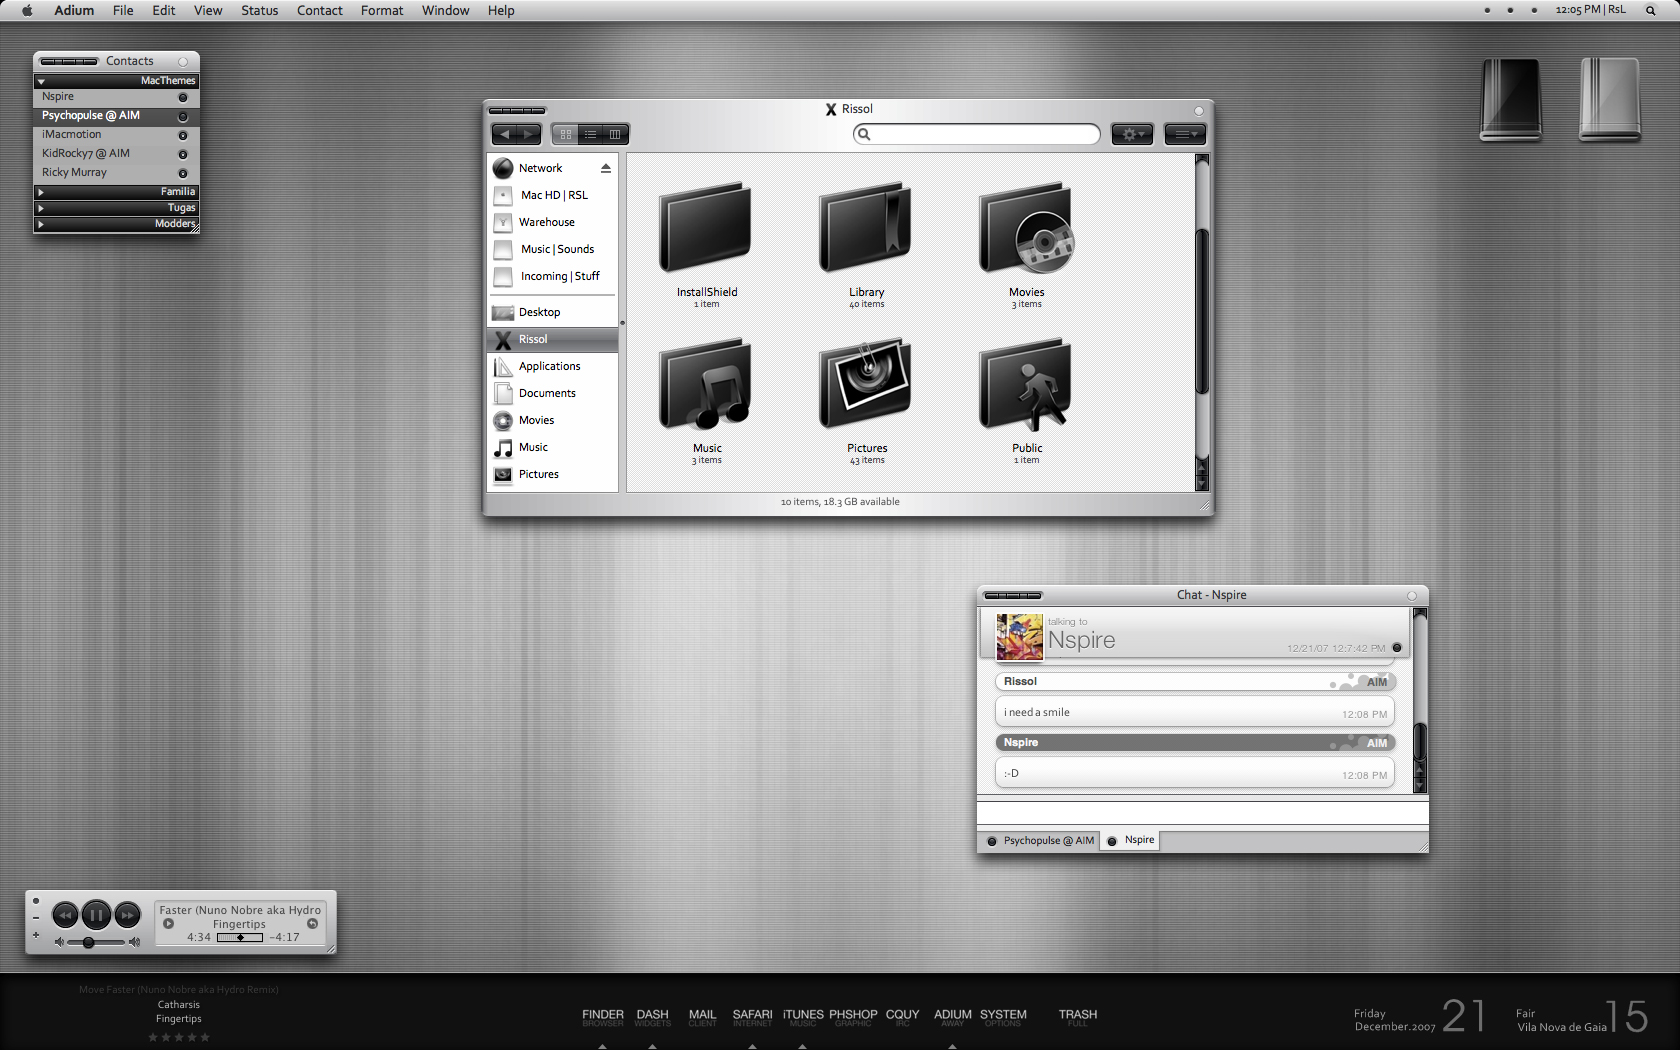This screenshot has height=1050, width=1680.
Task: Open Movies in Finder sidebar
Action: point(552,420)
